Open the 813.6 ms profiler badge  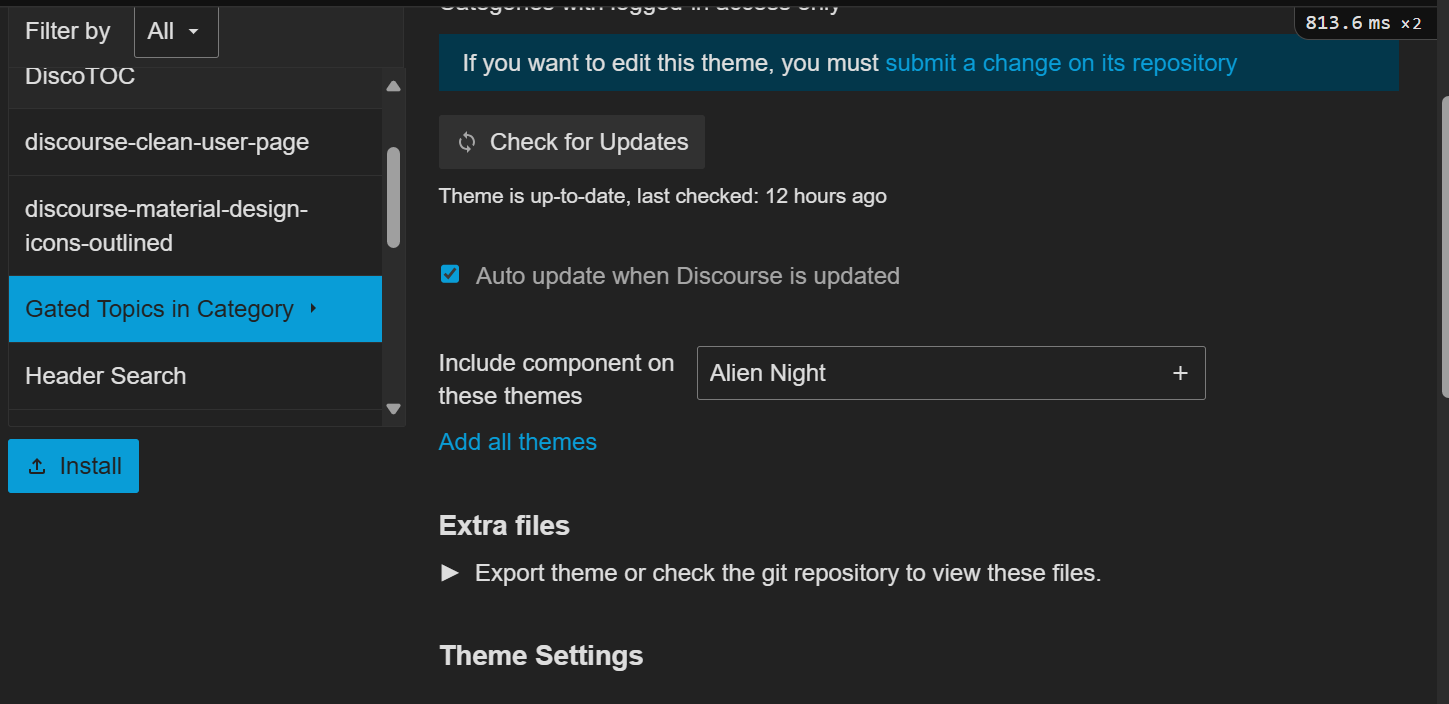click(x=1363, y=23)
